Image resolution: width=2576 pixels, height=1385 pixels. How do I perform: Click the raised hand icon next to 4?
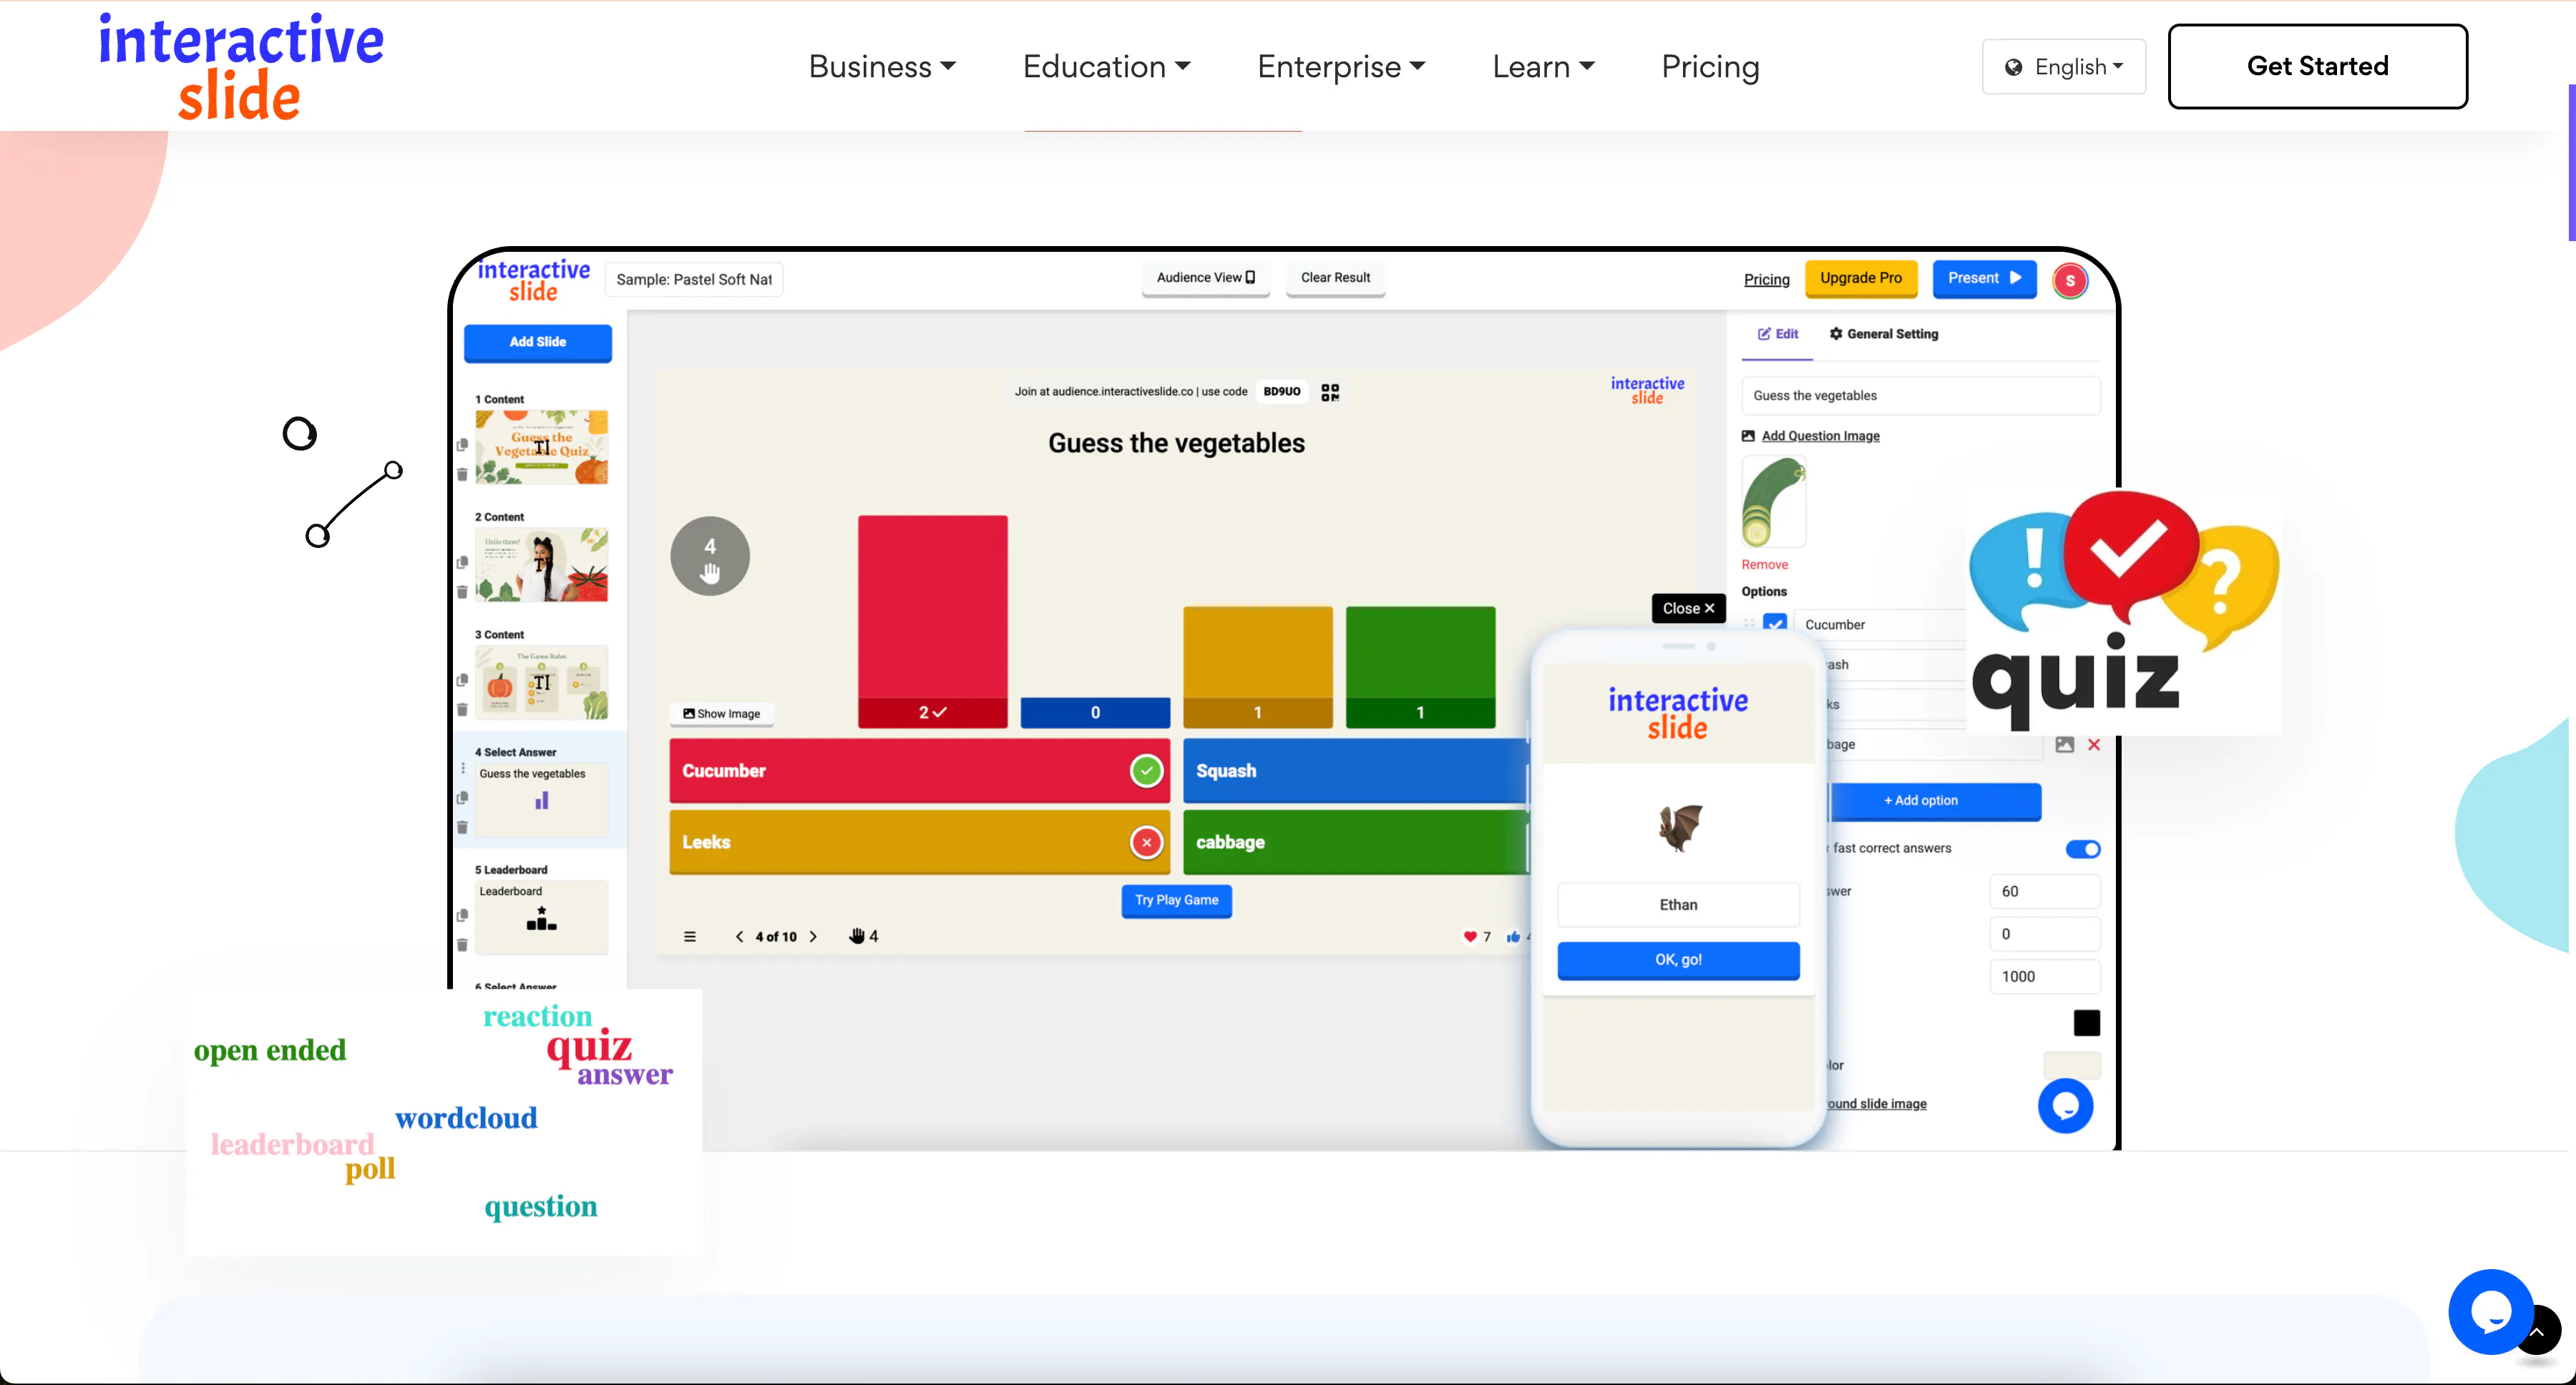pos(857,936)
